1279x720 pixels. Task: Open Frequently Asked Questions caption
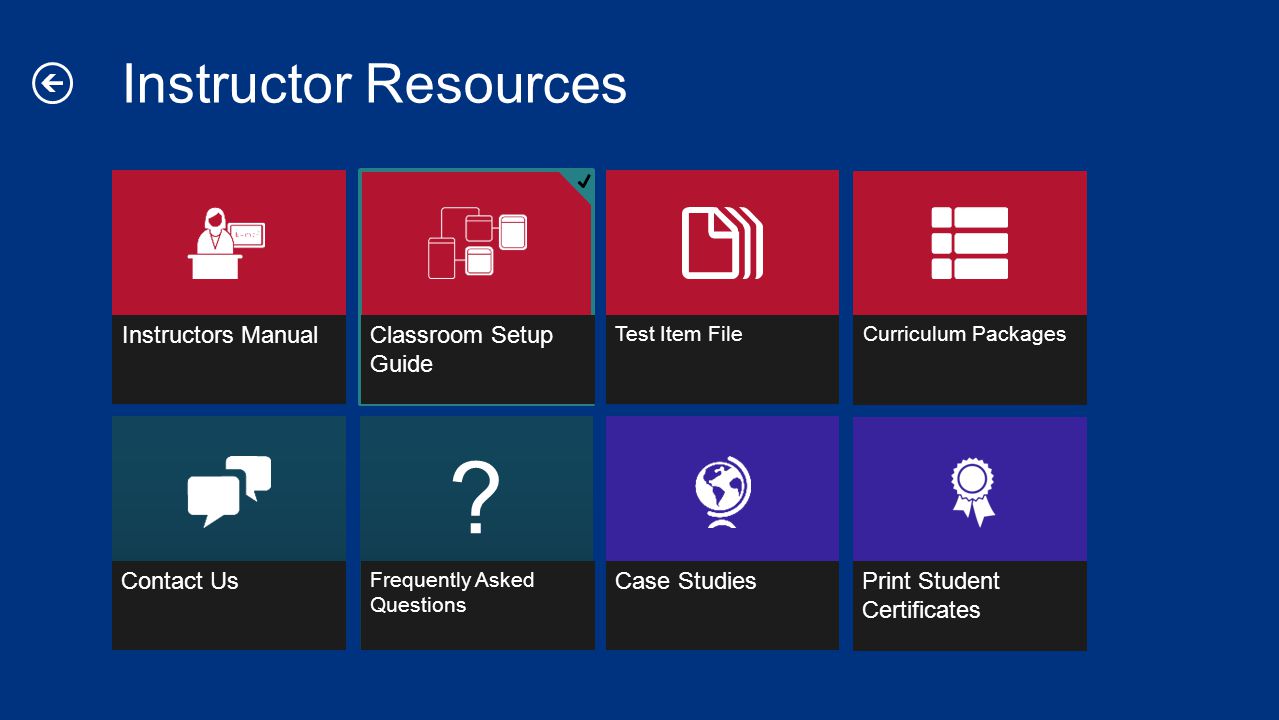point(452,592)
